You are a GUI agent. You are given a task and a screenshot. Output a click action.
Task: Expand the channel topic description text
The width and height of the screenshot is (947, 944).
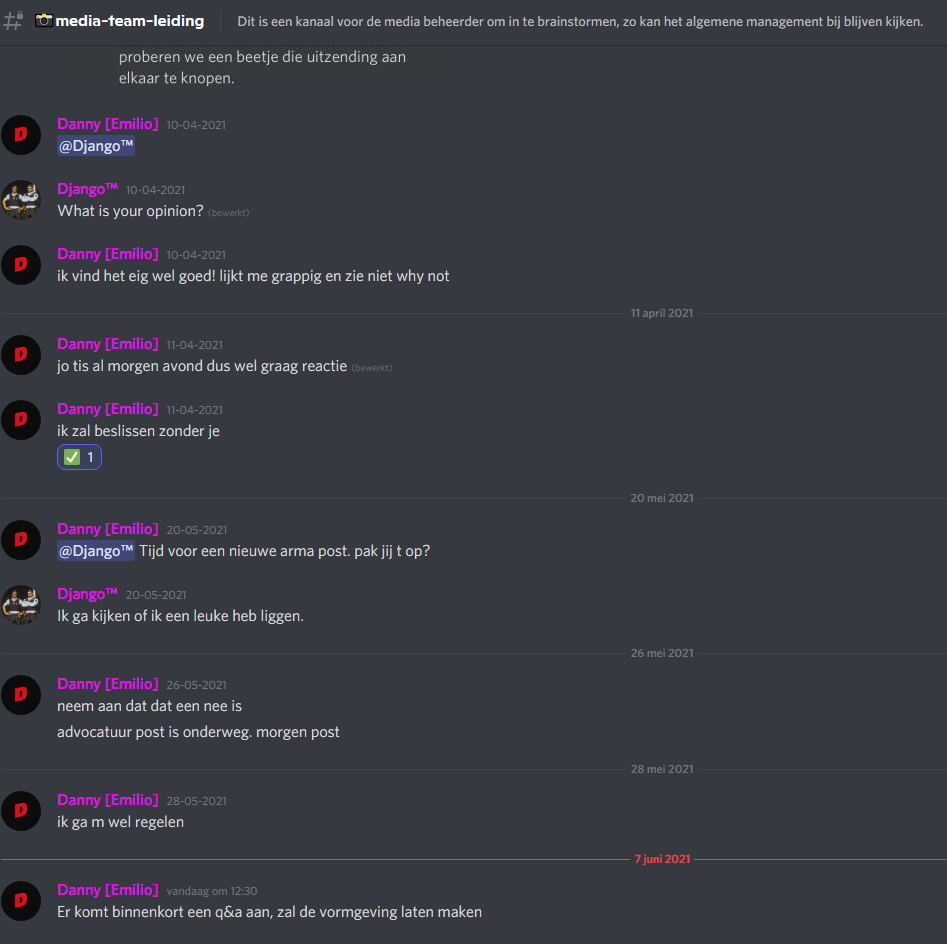click(580, 22)
